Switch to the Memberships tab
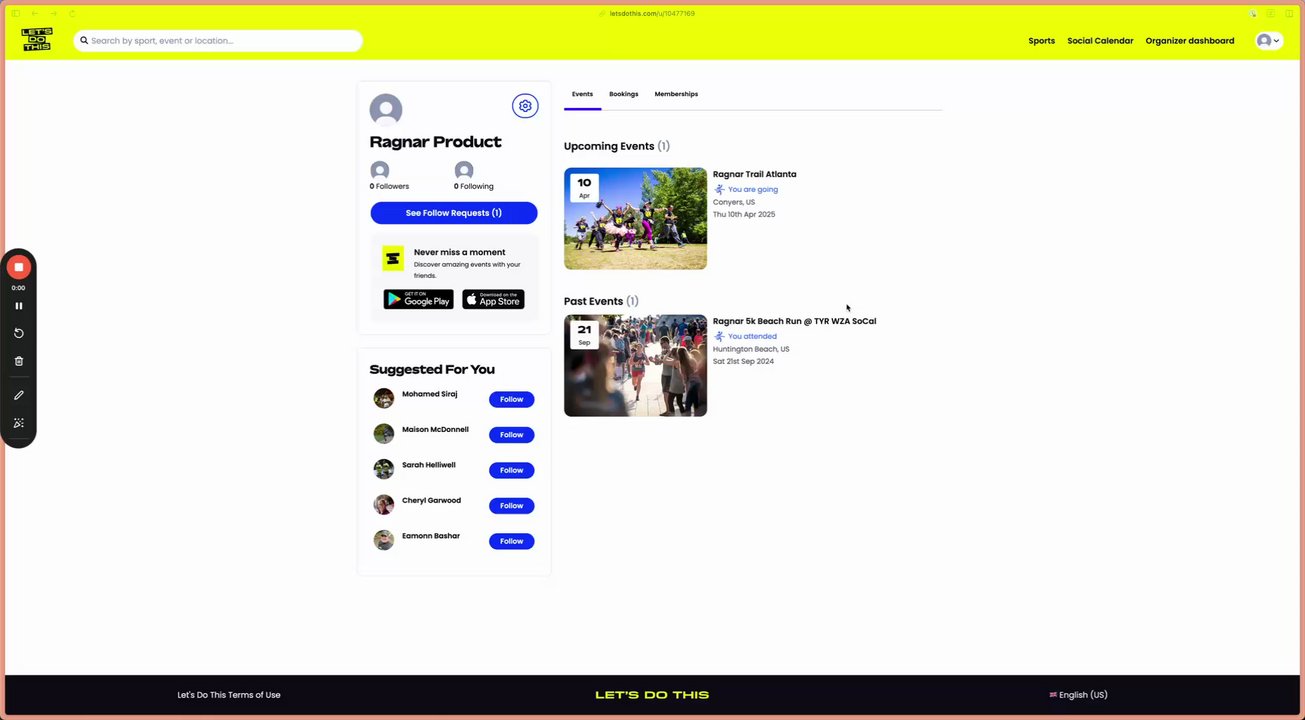Viewport: 1305px width, 720px height. point(676,94)
